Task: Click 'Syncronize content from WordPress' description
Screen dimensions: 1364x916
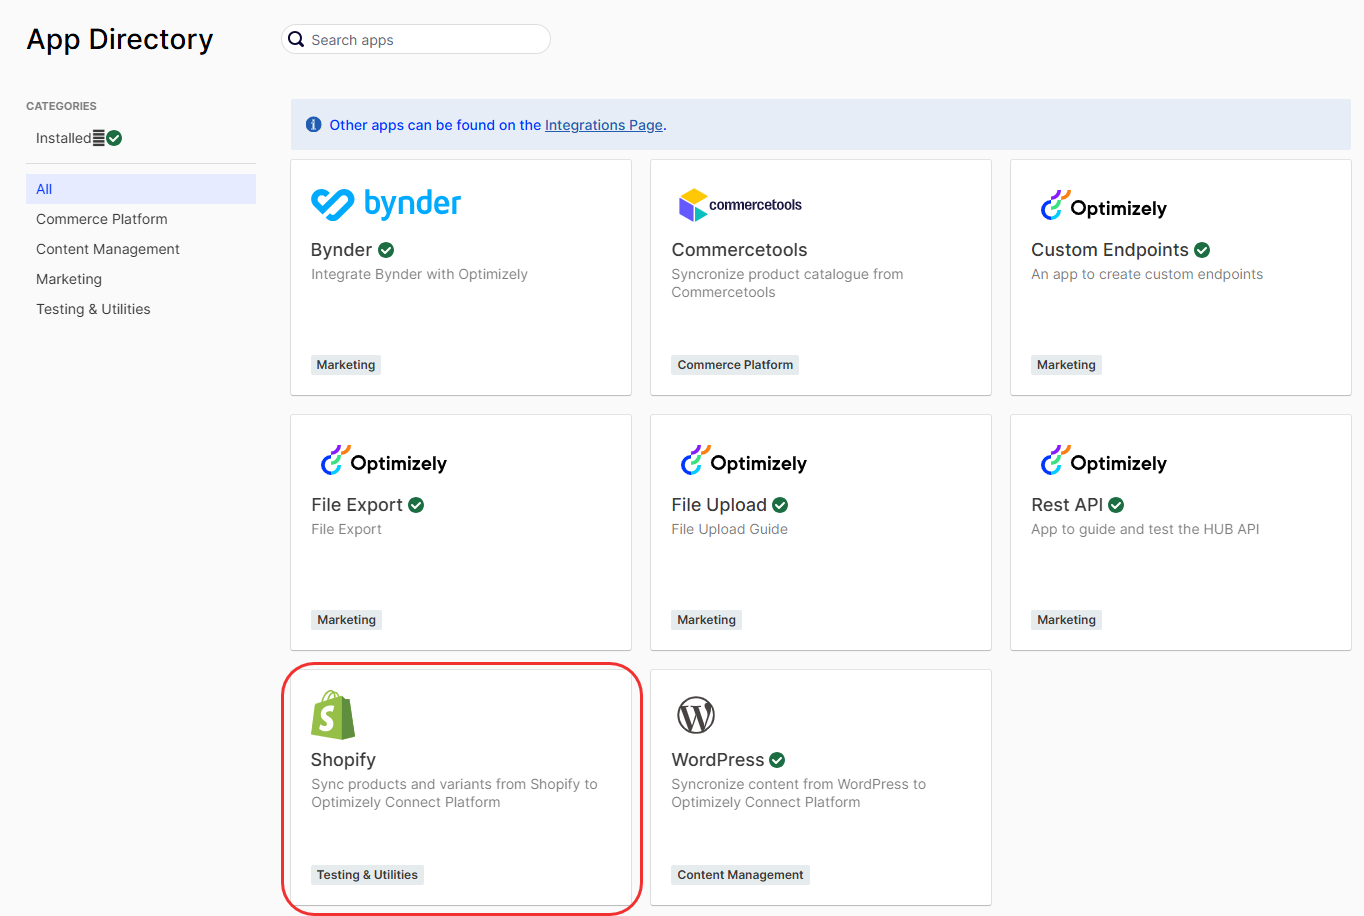Action: (x=798, y=793)
